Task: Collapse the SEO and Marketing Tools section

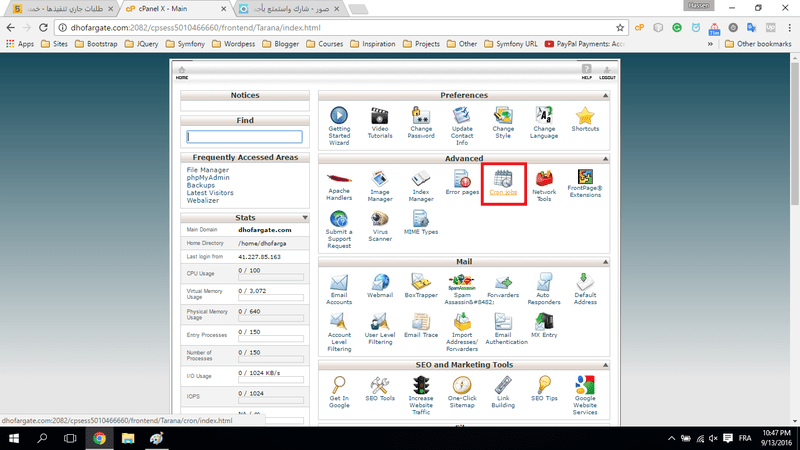Action: (605, 365)
